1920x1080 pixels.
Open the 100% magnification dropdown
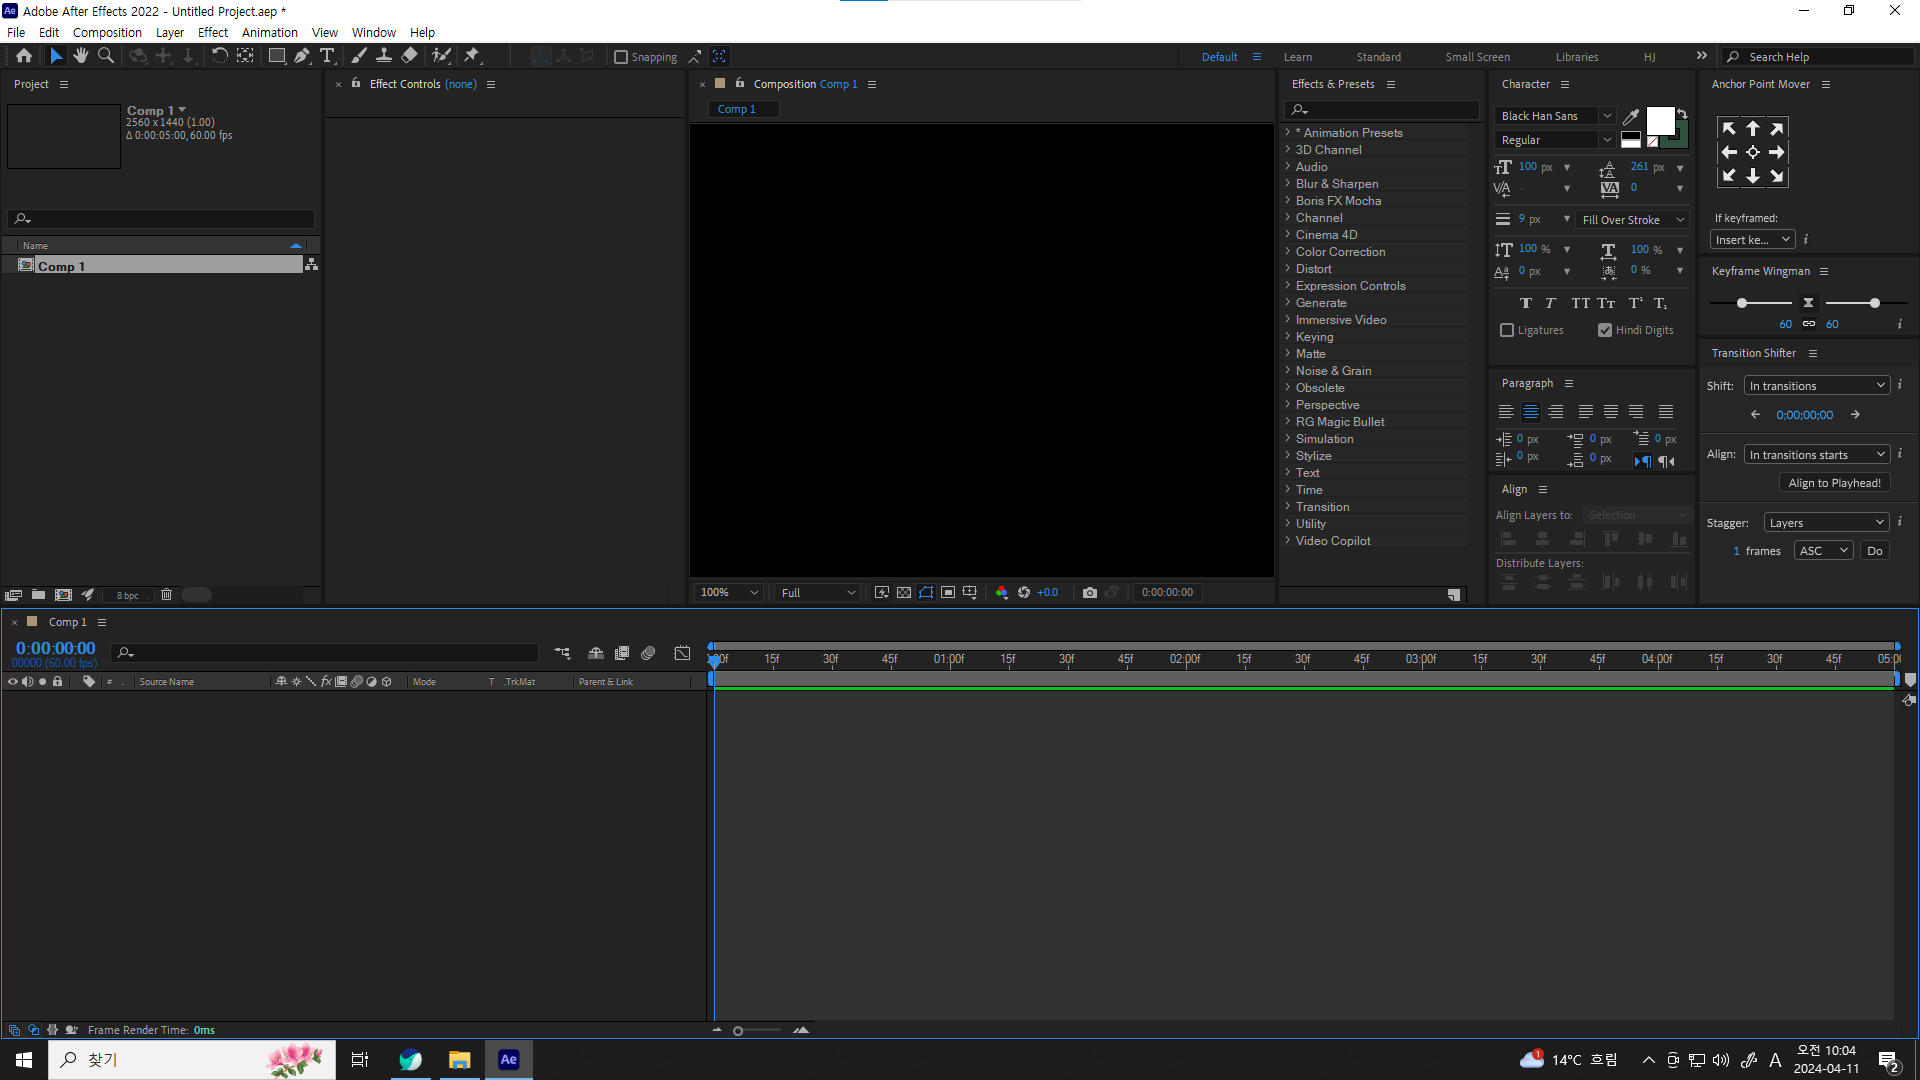[x=728, y=593]
